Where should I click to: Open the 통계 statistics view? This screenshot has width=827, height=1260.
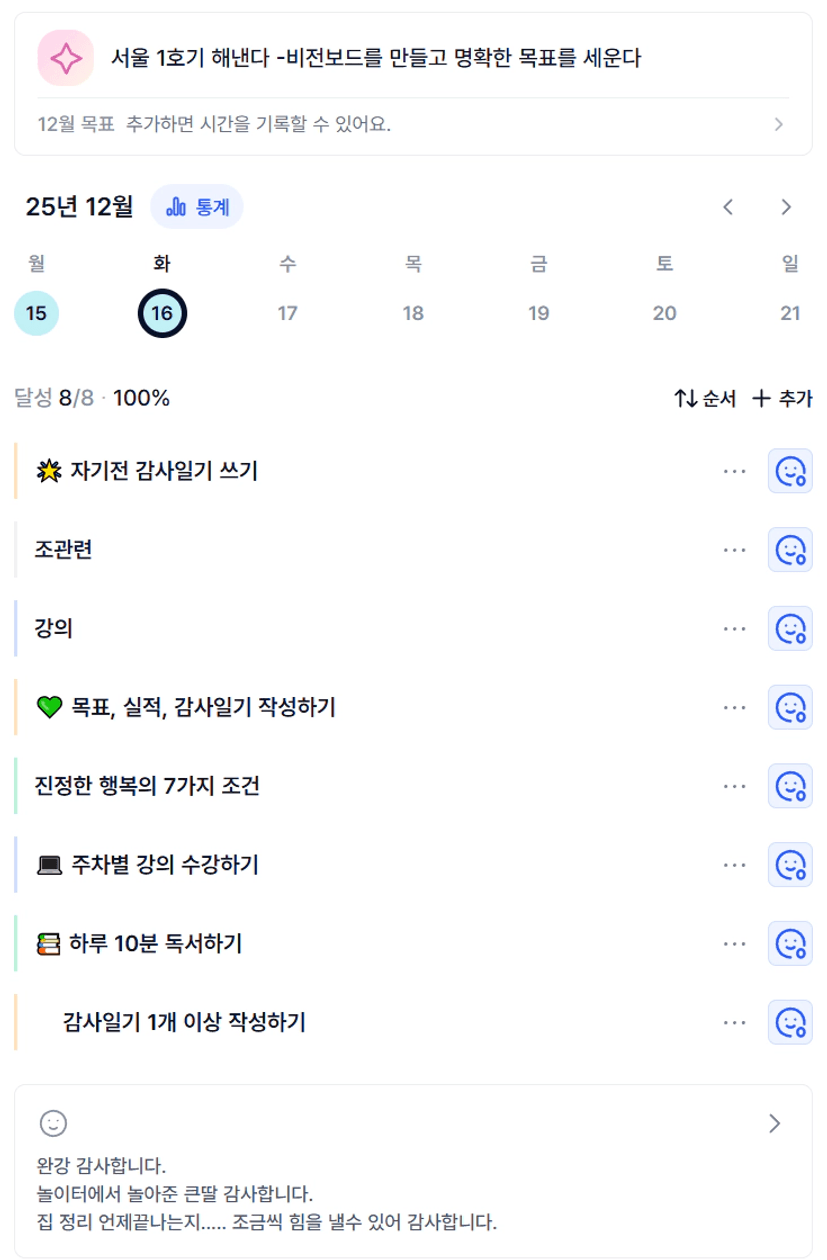coord(197,207)
